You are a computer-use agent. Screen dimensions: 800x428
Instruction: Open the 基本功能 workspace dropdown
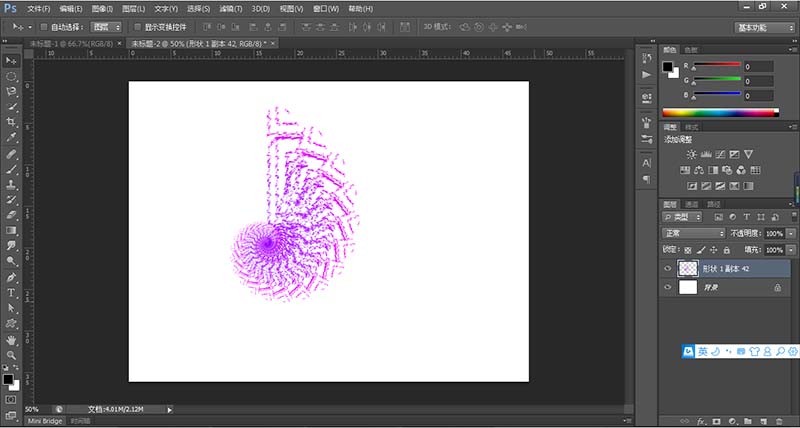click(764, 28)
